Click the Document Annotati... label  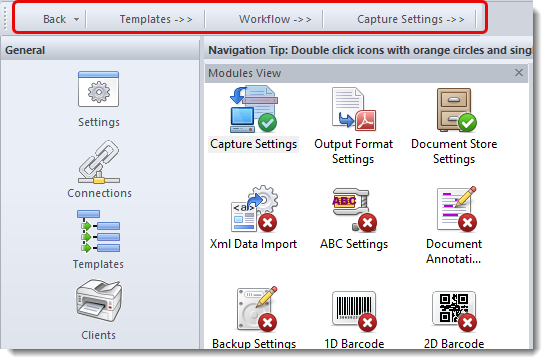[454, 251]
